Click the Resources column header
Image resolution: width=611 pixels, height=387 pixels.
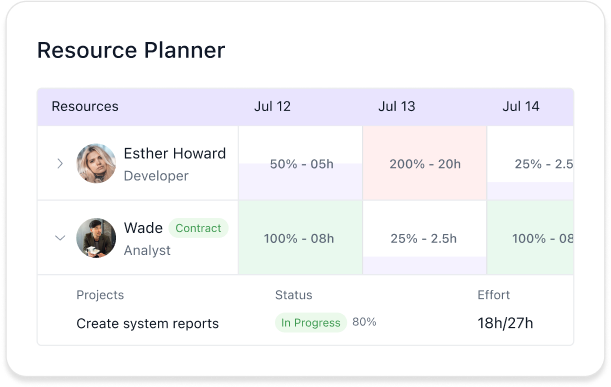[85, 106]
